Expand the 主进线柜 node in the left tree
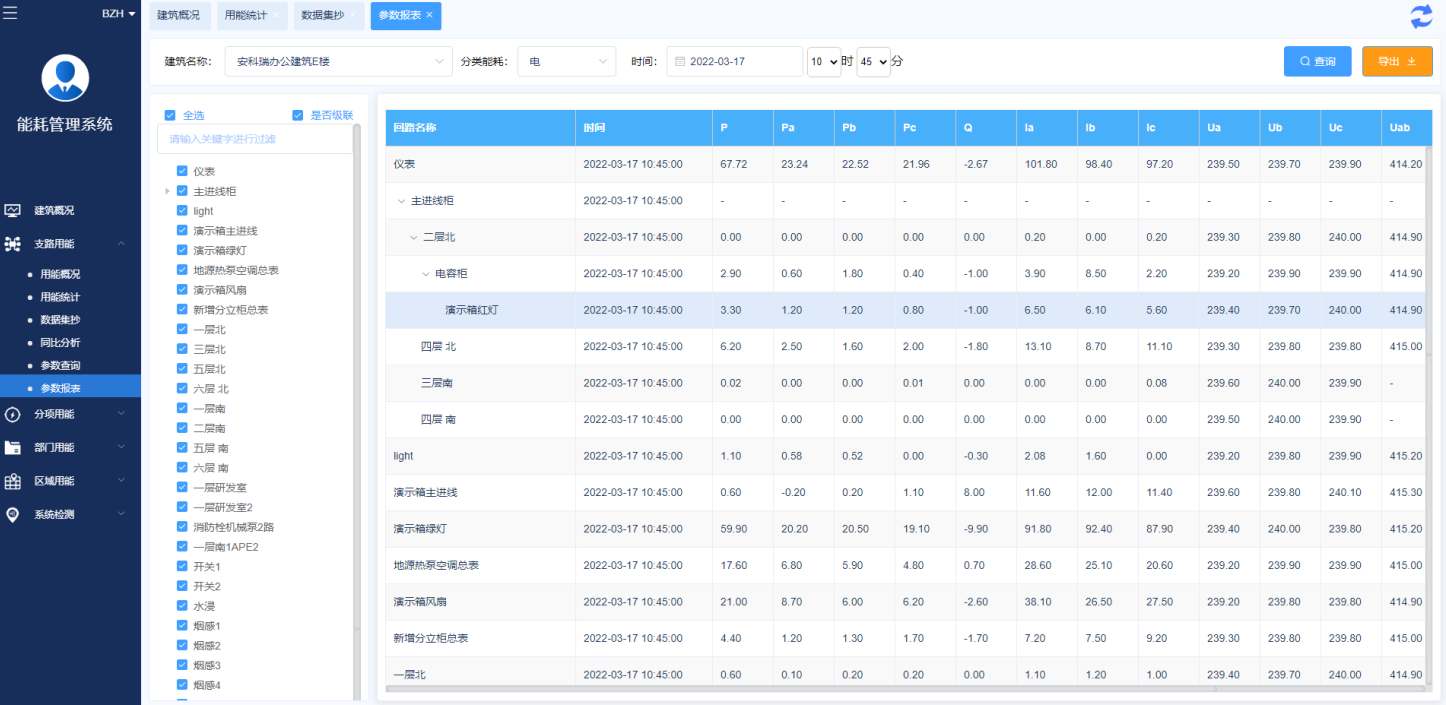Image resolution: width=1446 pixels, height=705 pixels. tap(168, 191)
